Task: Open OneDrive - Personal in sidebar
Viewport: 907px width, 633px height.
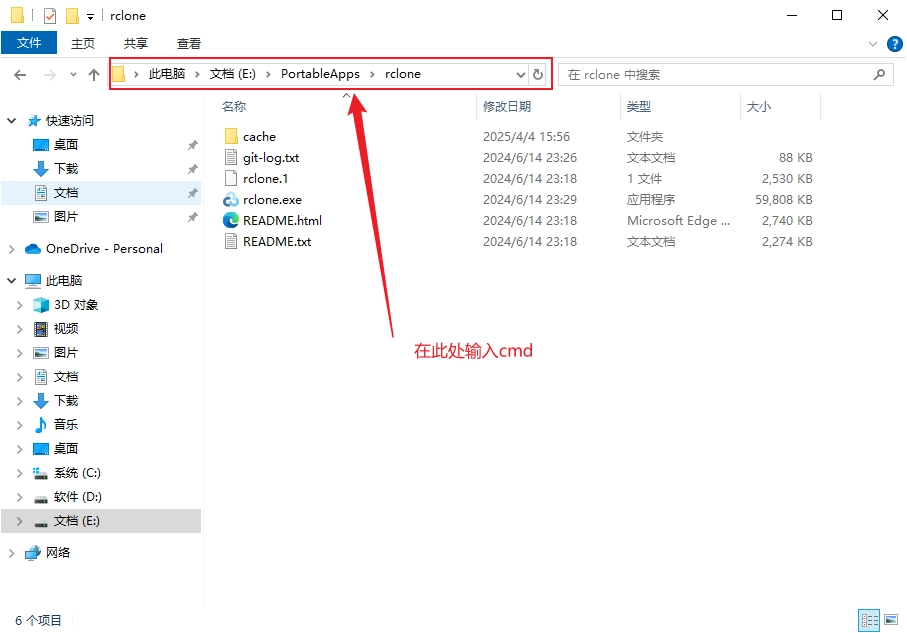Action: [104, 249]
